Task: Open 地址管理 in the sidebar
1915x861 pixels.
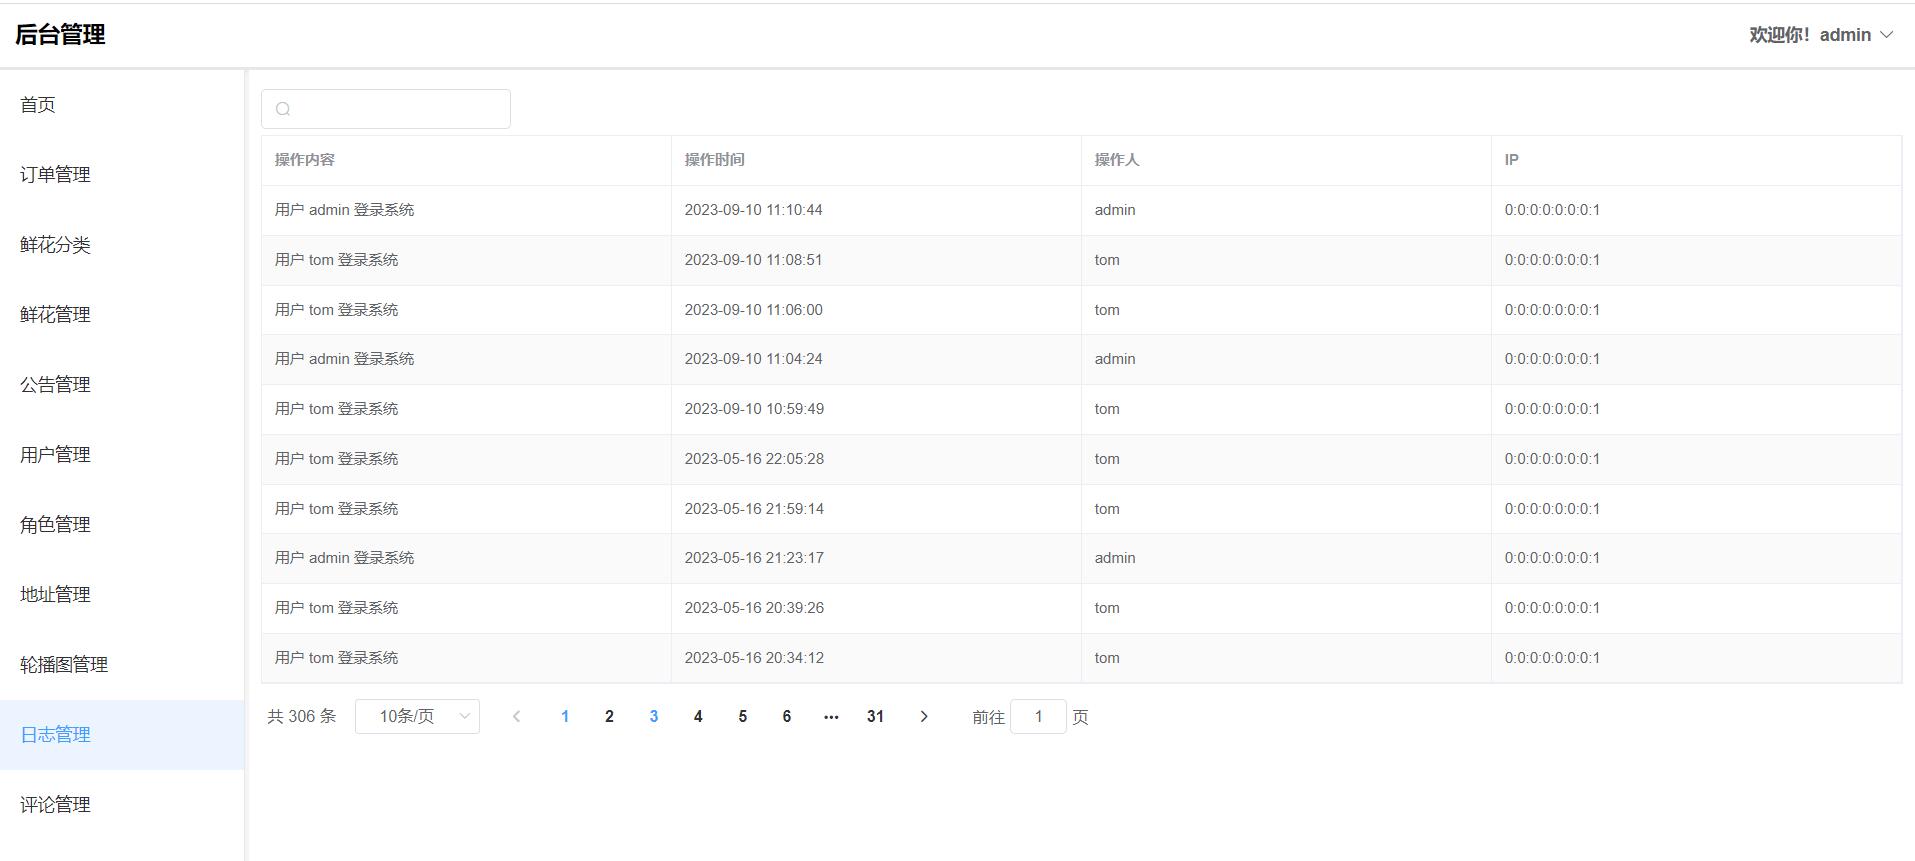Action: coord(122,595)
